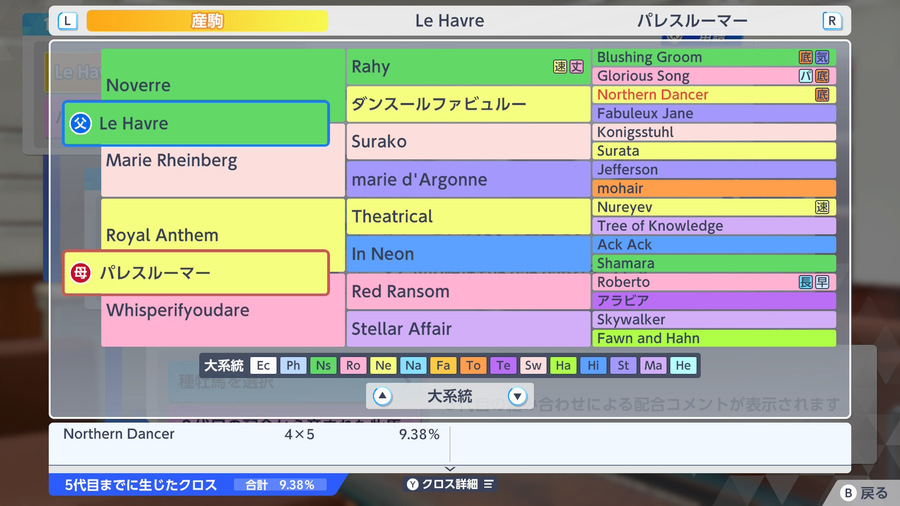The height and width of the screenshot is (506, 900).
Task: Select Red Ransom in the pedigree
Action: [468, 291]
